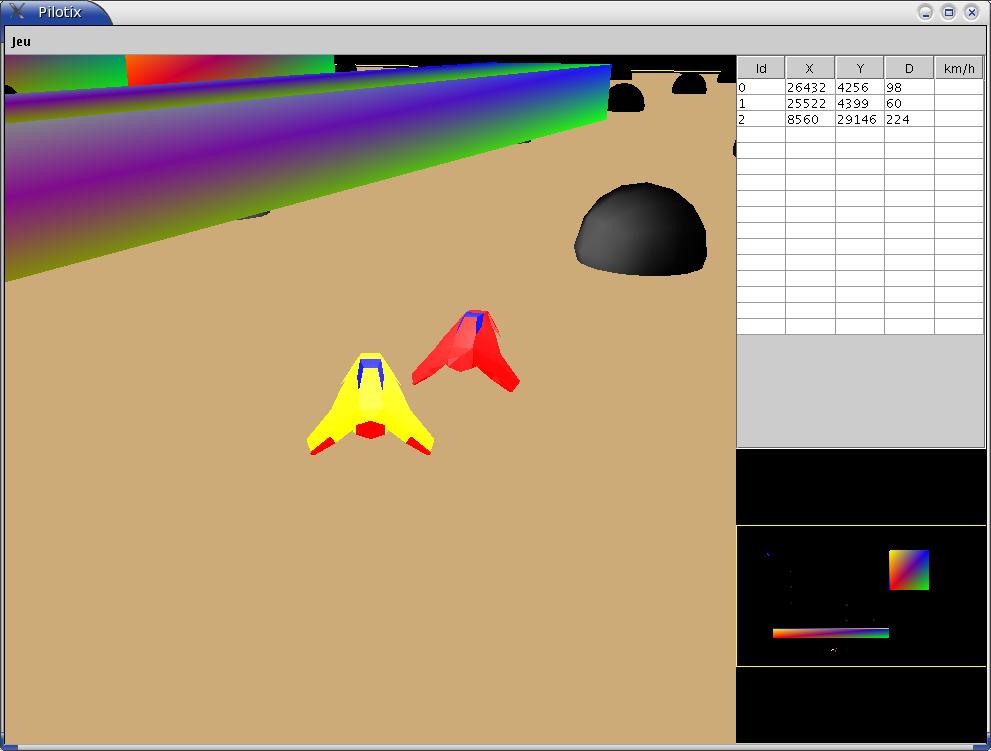This screenshot has width=991, height=751.
Task: Close the Pilotix window
Action: pyautogui.click(x=972, y=12)
